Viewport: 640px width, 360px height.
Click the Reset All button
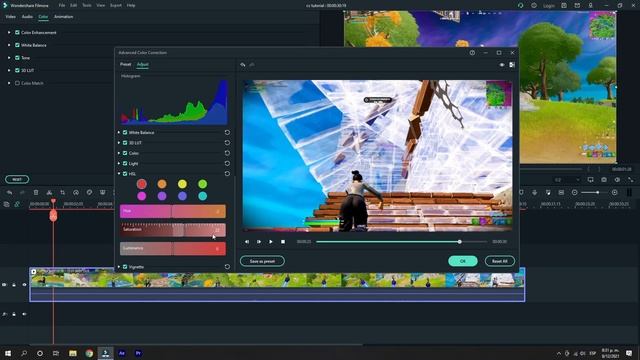500,261
